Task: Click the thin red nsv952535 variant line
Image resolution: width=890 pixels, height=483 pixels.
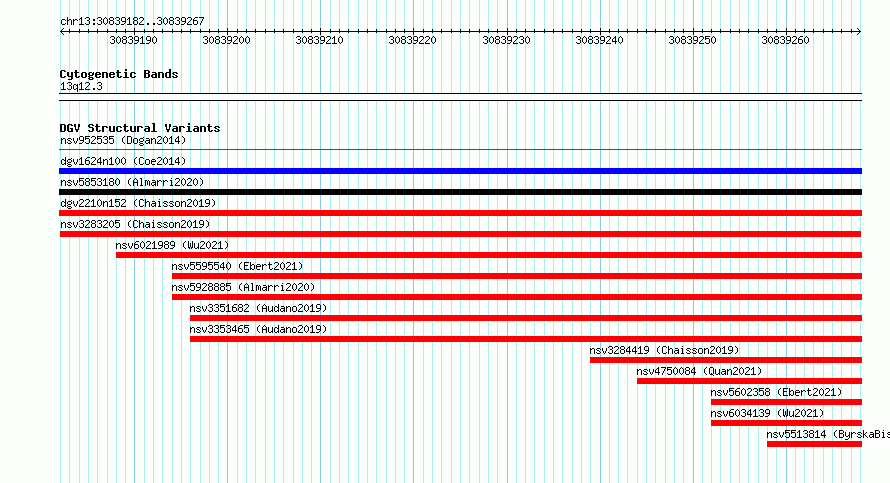Action: [460, 150]
